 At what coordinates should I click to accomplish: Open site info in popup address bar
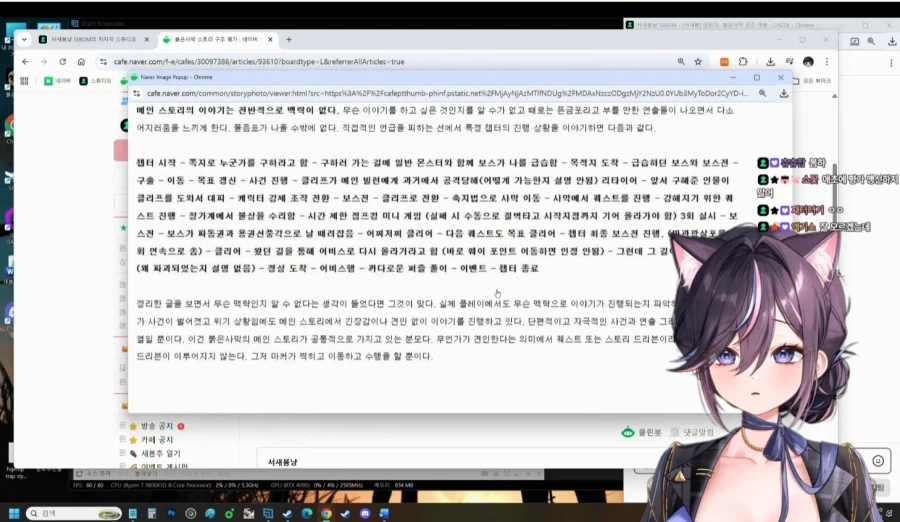coord(137,93)
